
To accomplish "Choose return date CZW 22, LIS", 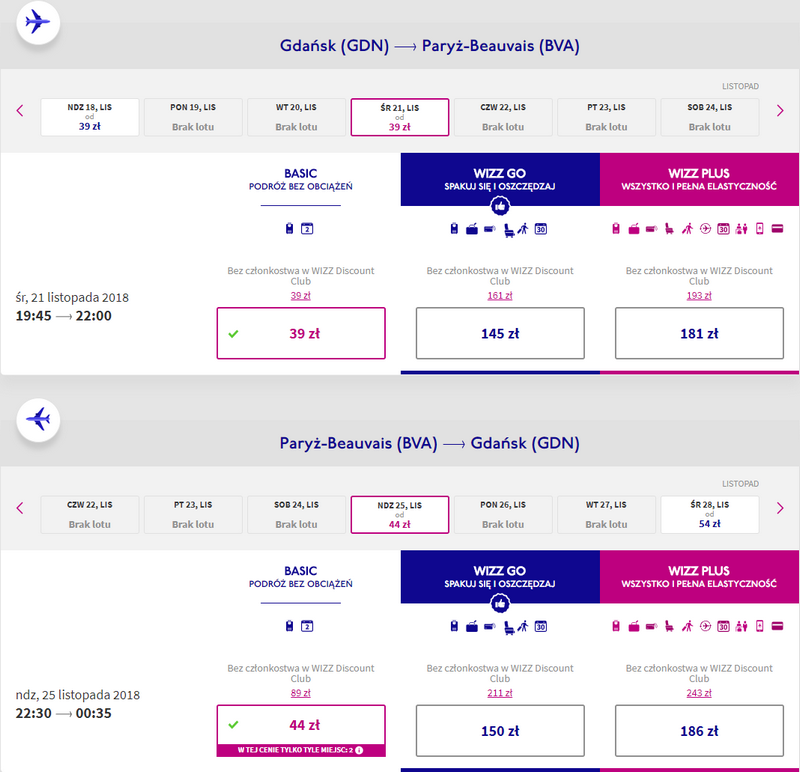I will point(90,514).
